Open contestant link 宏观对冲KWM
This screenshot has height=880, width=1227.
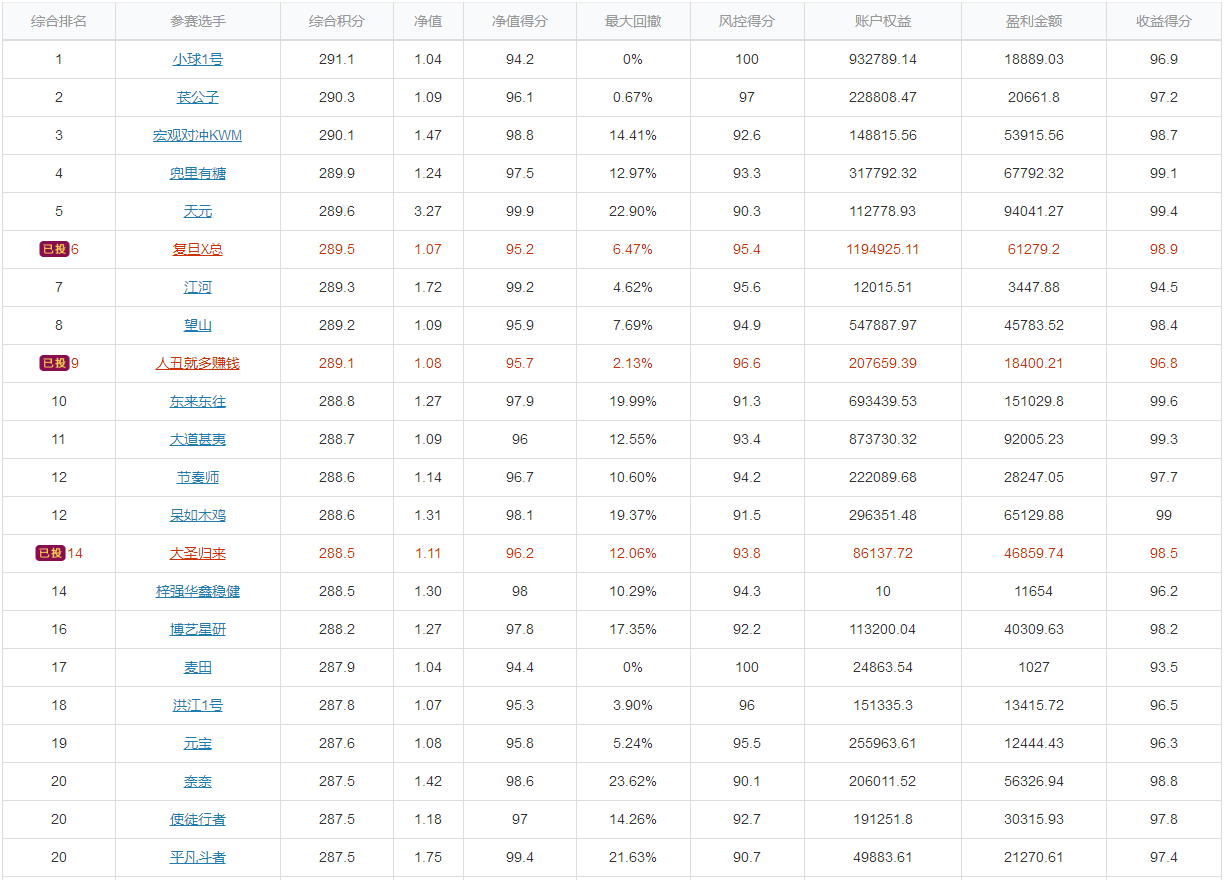[x=197, y=135]
